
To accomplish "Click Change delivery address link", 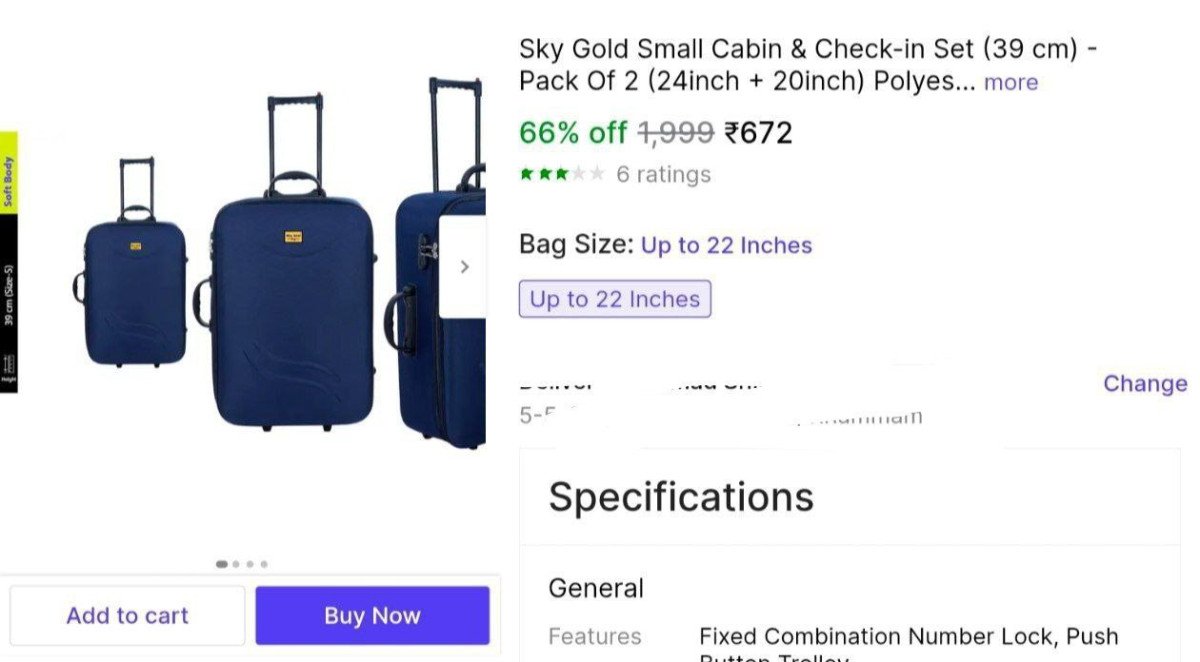I will click(1145, 384).
